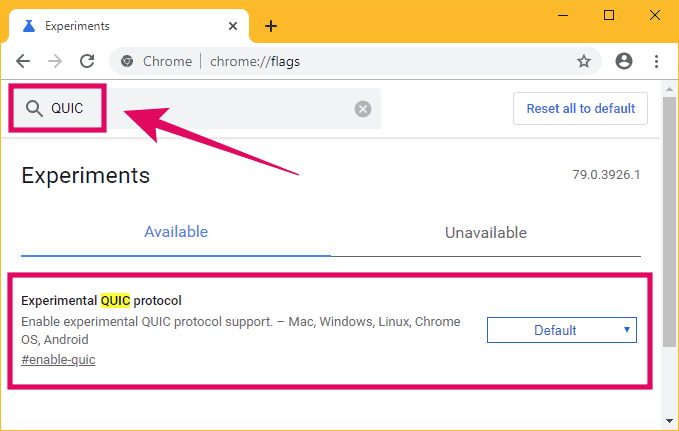Click the forward navigation arrow

(x=55, y=61)
